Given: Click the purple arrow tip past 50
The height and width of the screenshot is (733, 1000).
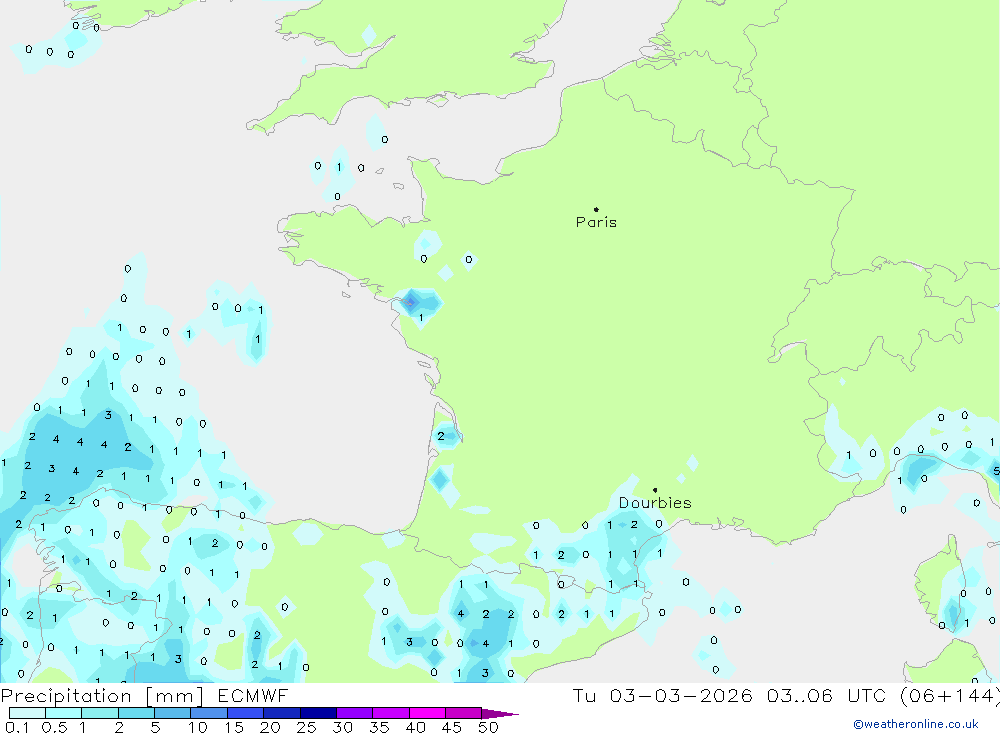Looking at the screenshot, I should (x=501, y=713).
